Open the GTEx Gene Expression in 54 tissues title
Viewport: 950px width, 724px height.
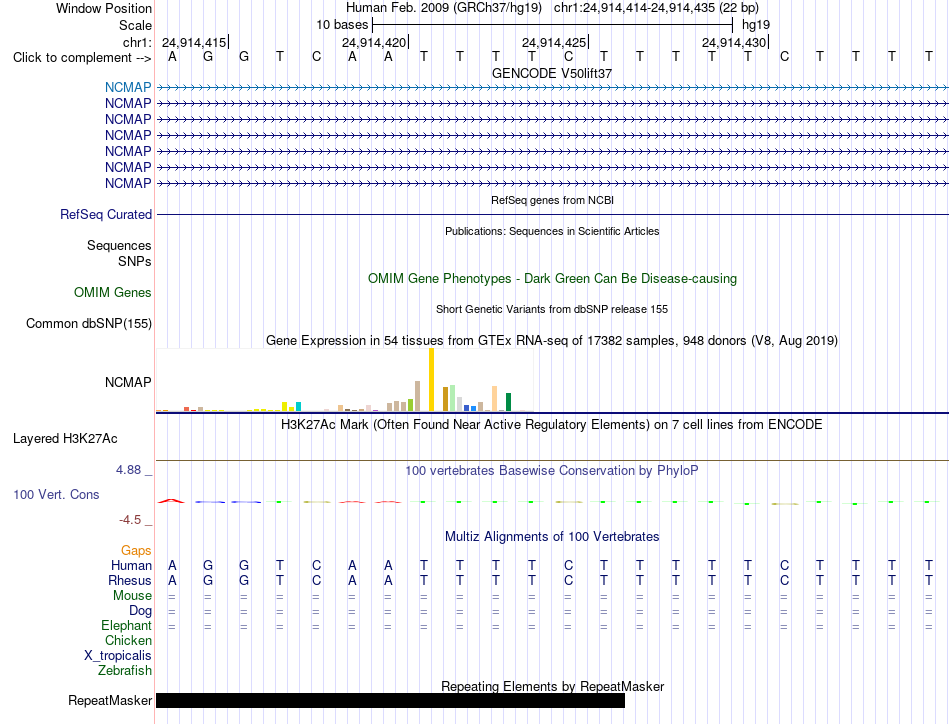(552, 340)
